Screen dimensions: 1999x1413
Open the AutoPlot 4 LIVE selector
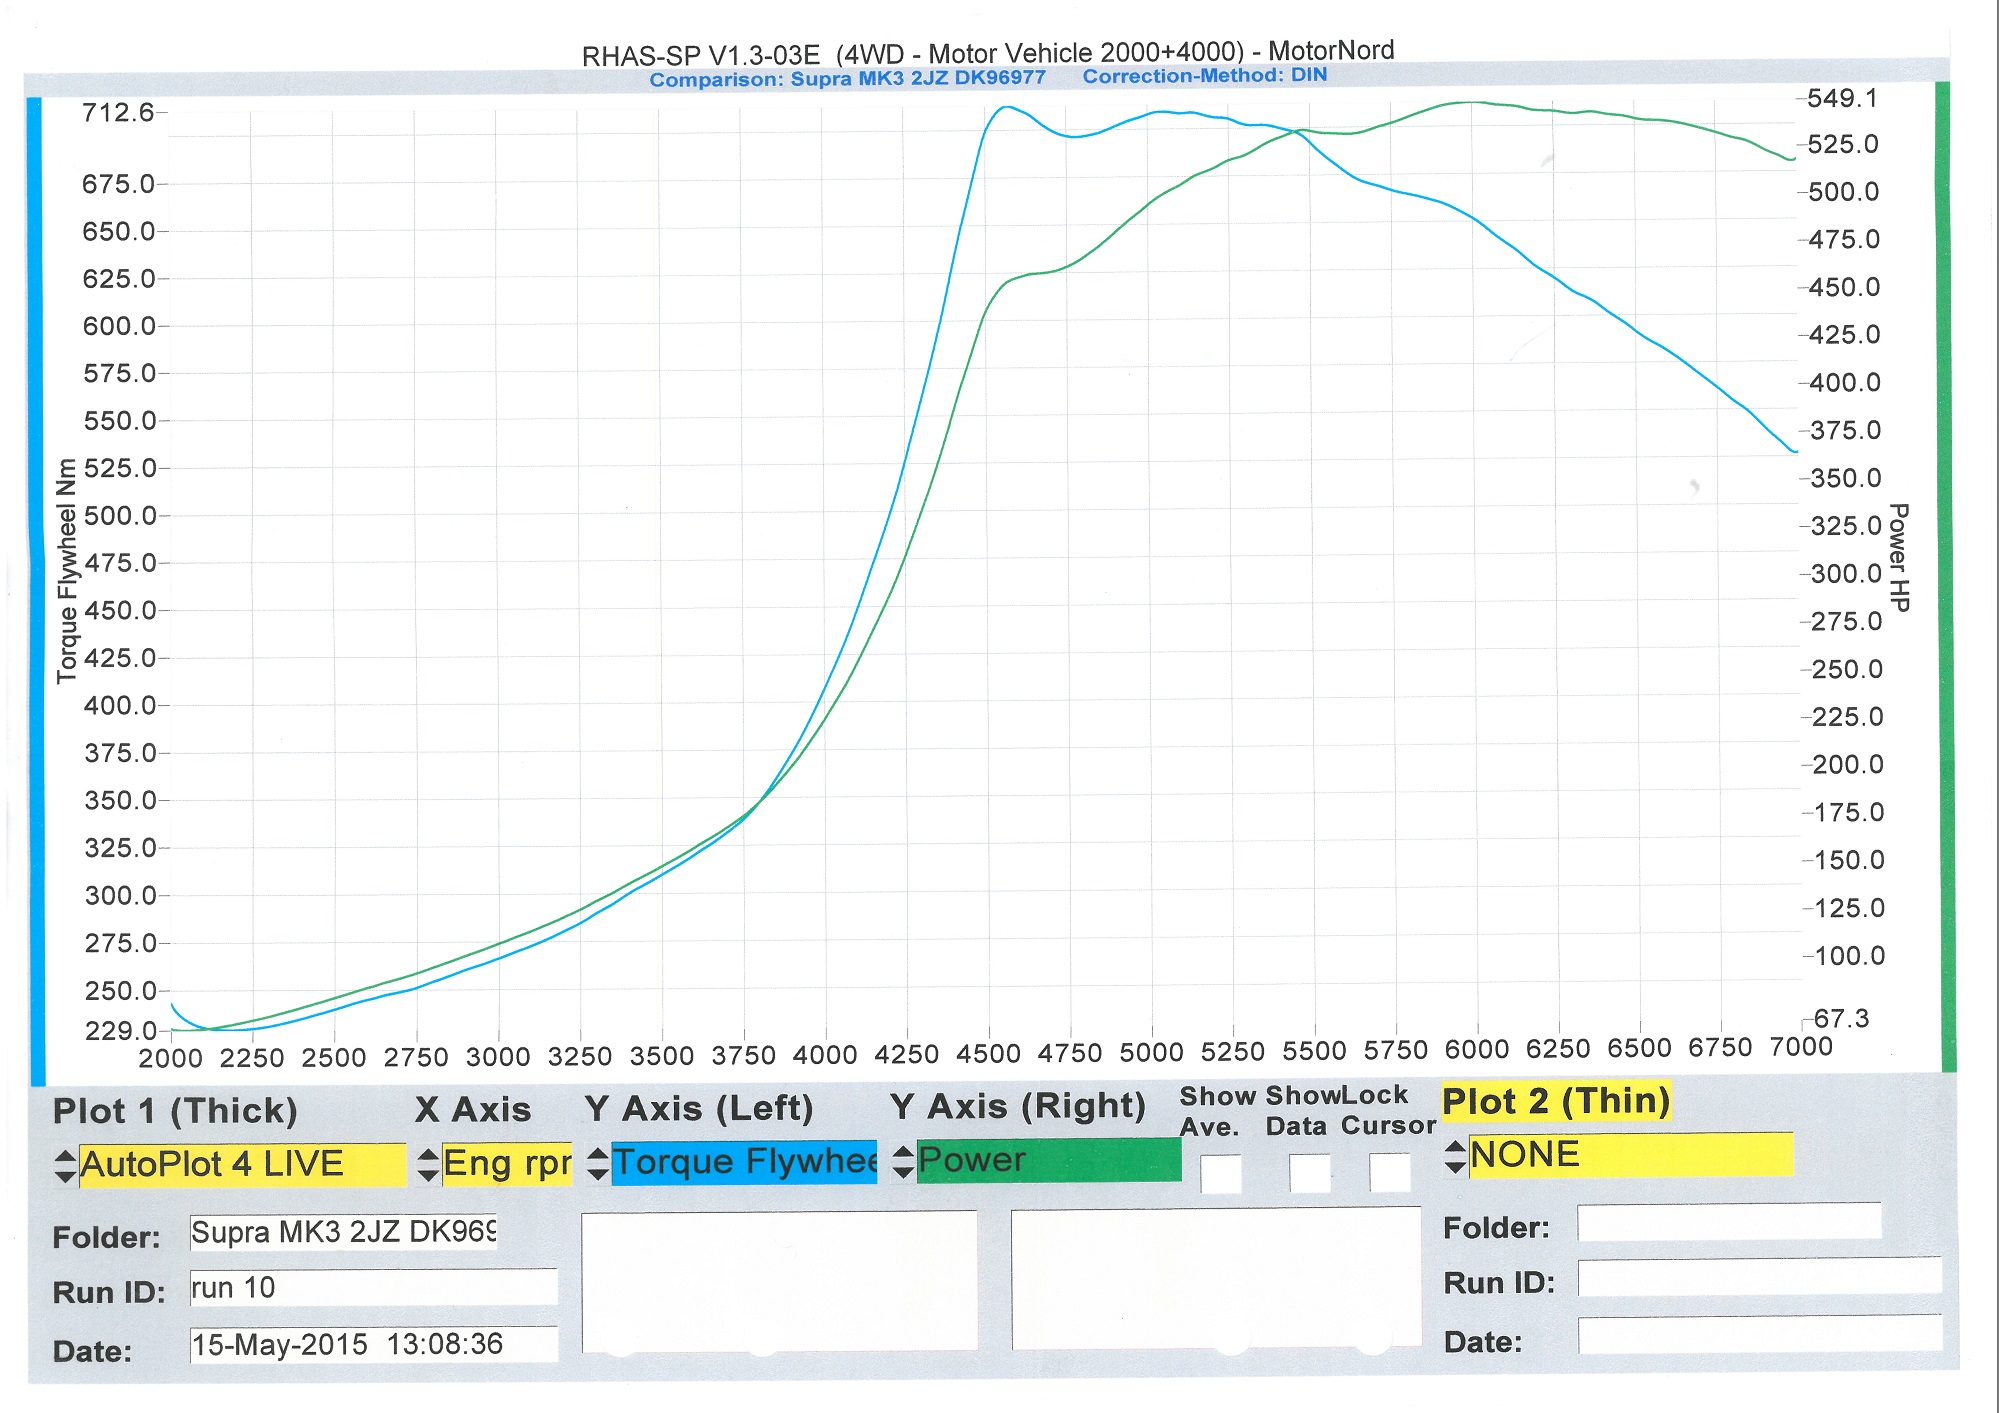tap(242, 1165)
